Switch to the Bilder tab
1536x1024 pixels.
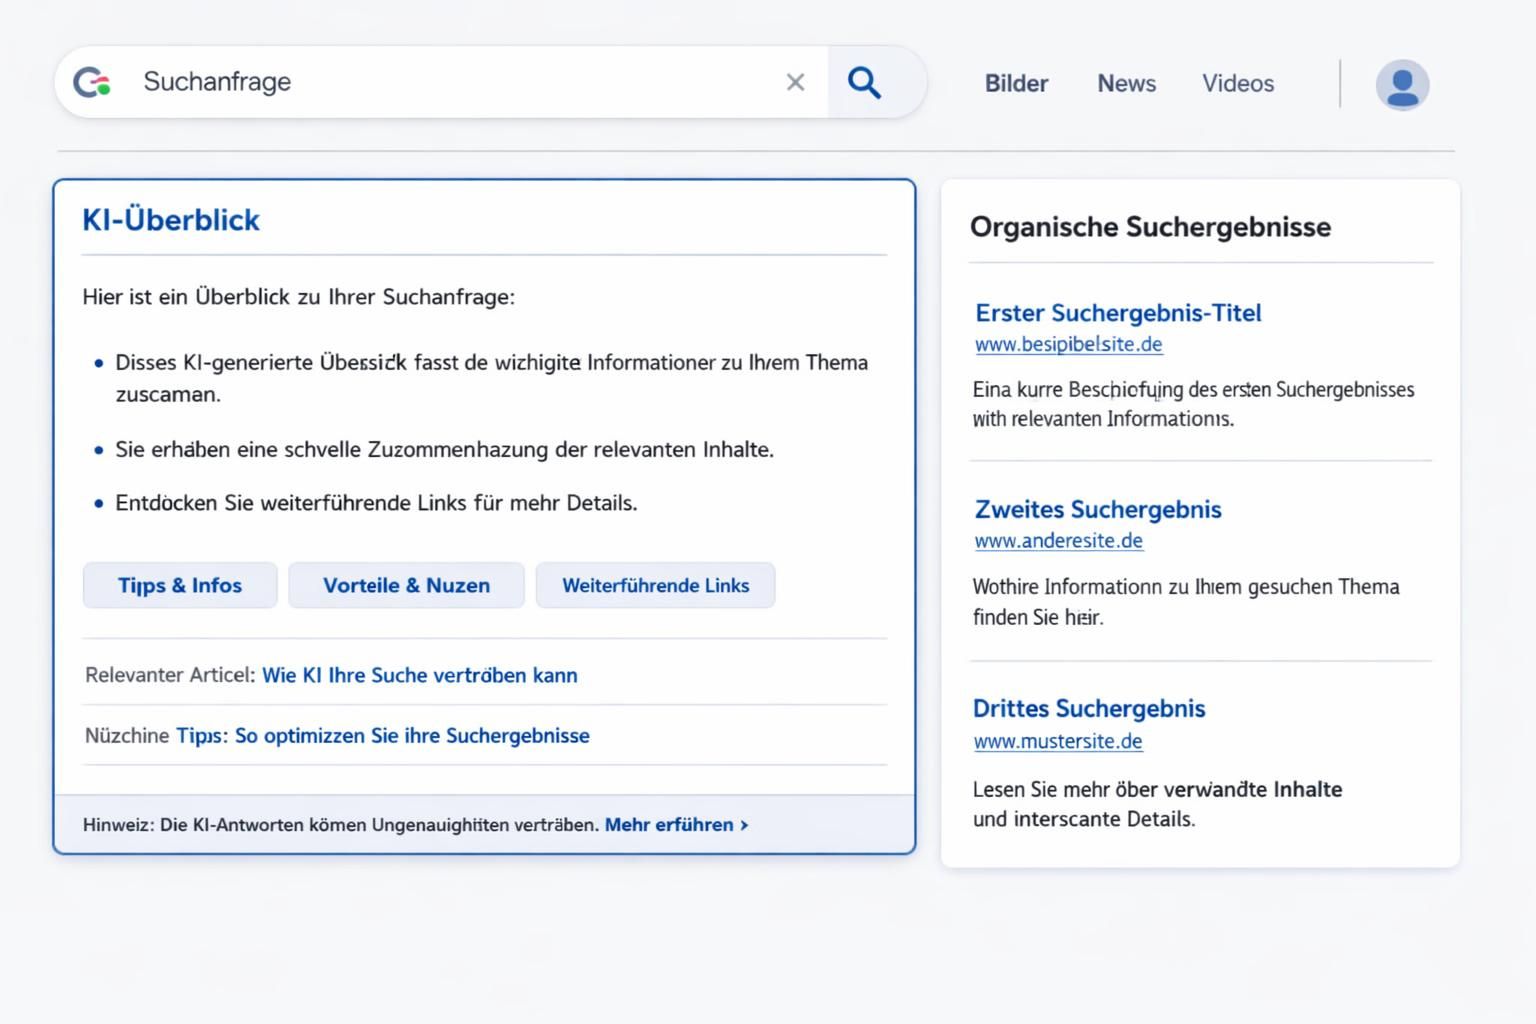tap(1016, 84)
